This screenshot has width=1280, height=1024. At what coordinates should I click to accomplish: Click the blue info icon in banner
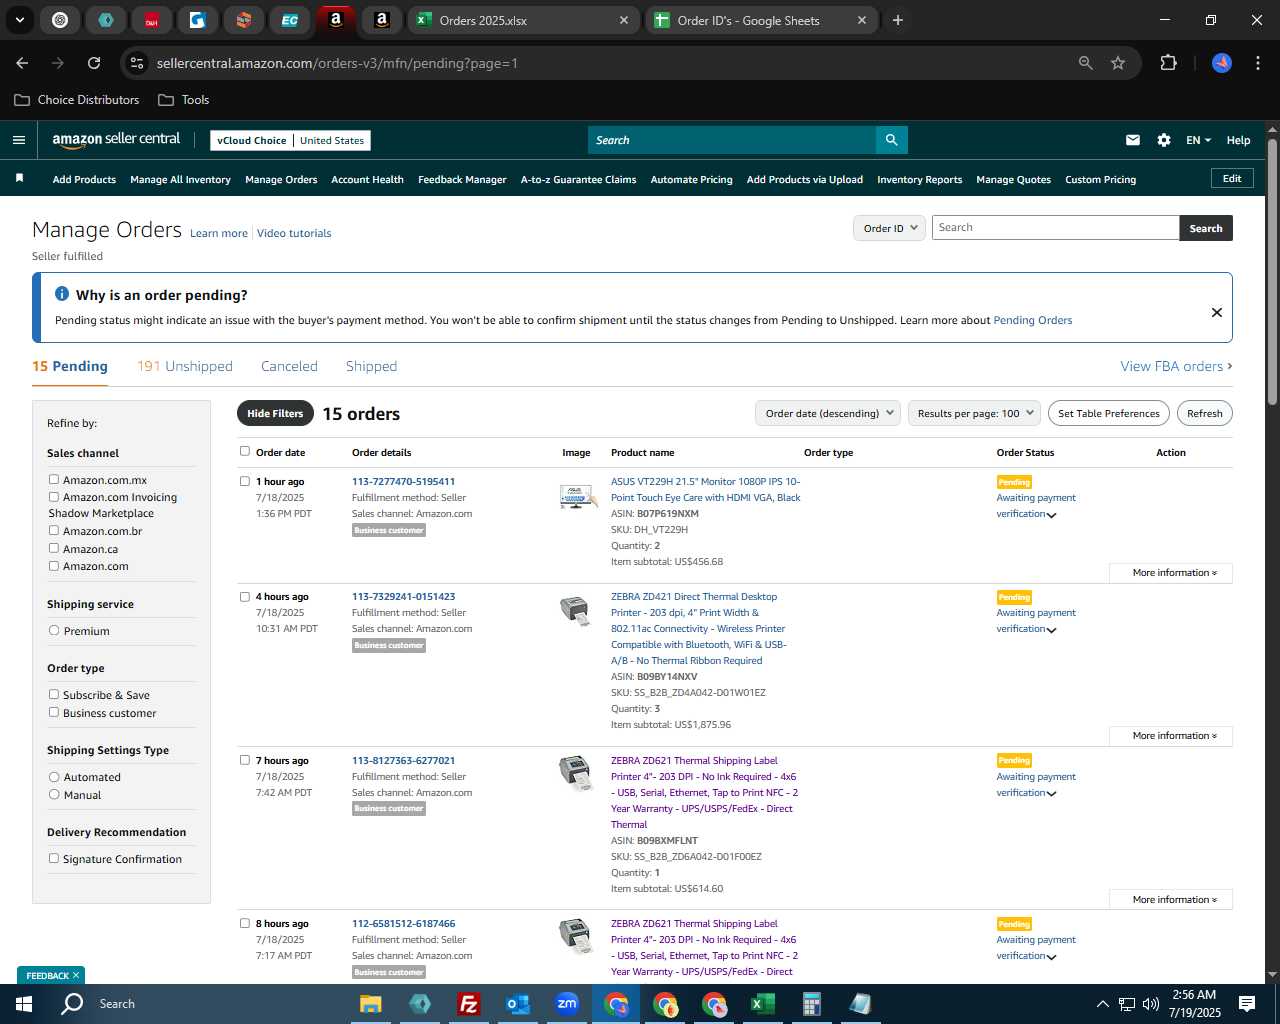coord(62,294)
